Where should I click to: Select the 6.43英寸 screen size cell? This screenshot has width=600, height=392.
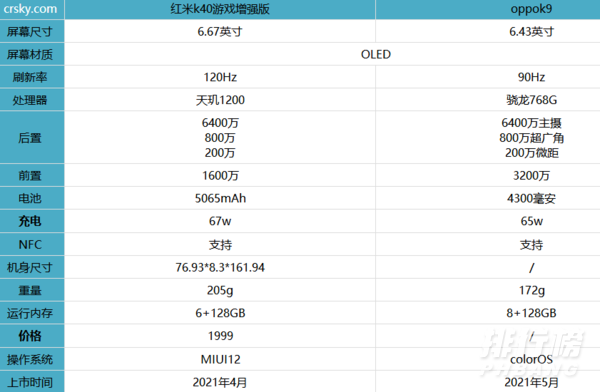point(488,31)
